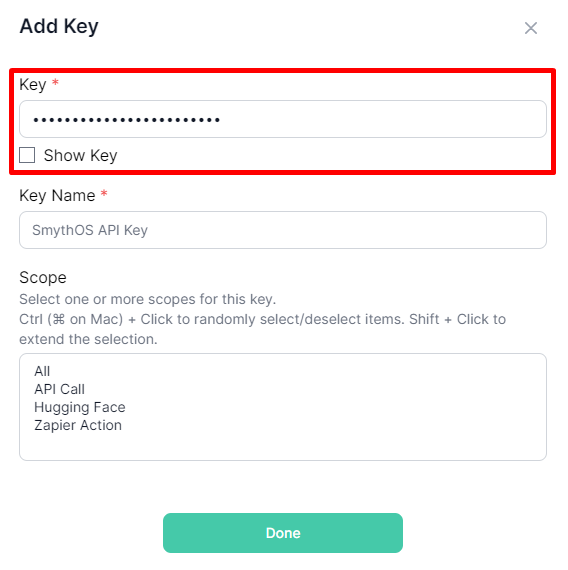Screen dimensions: 568x570
Task: Click the 'Select one or more scopes' hint
Action: 148,300
